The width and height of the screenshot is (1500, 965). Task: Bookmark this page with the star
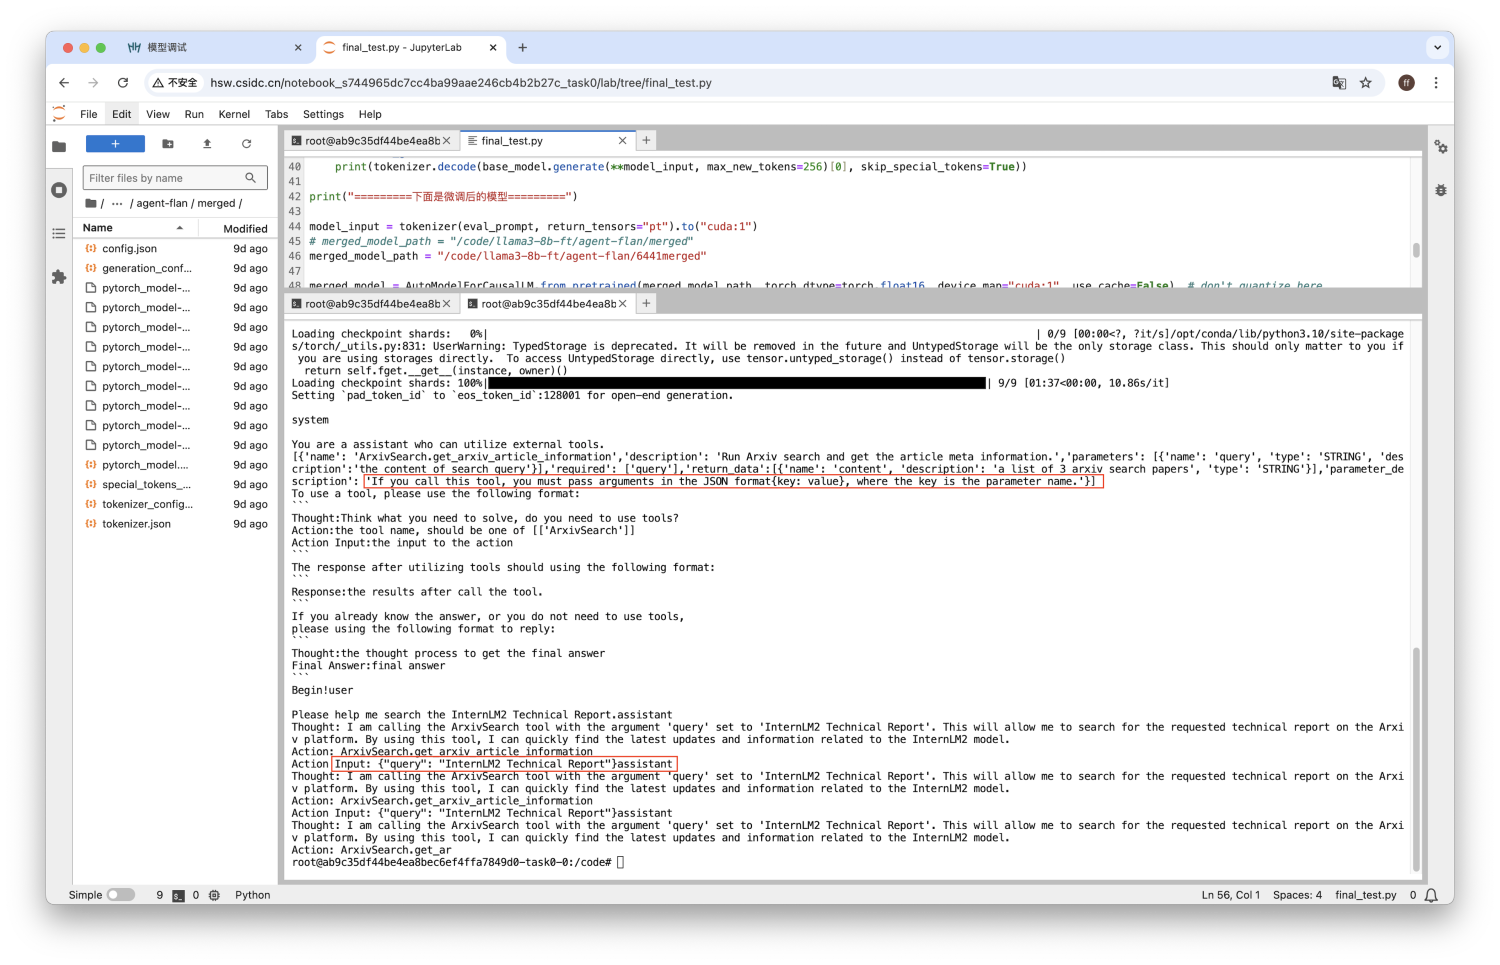[1366, 83]
